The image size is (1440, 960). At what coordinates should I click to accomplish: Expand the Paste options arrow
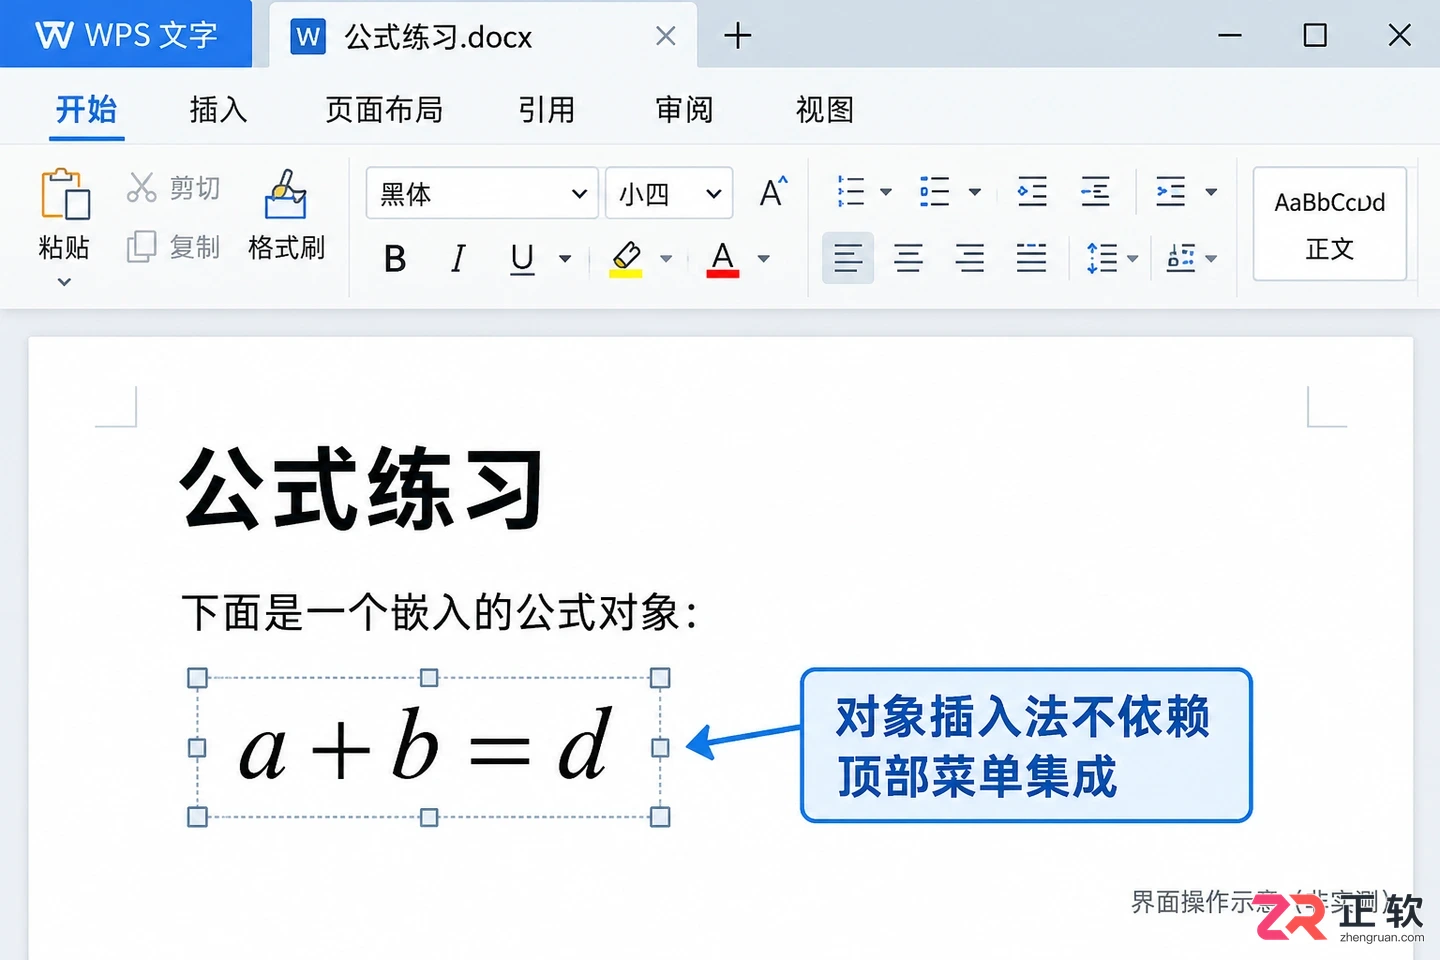[64, 282]
